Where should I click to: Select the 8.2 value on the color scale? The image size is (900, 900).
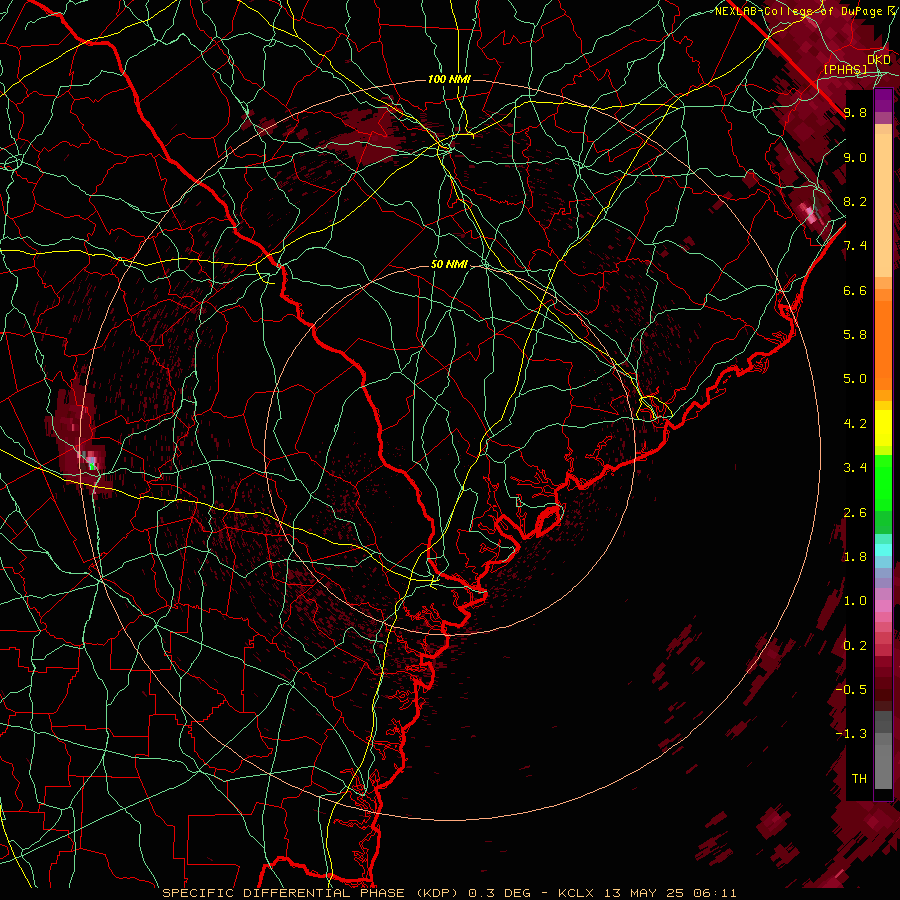[x=855, y=201]
